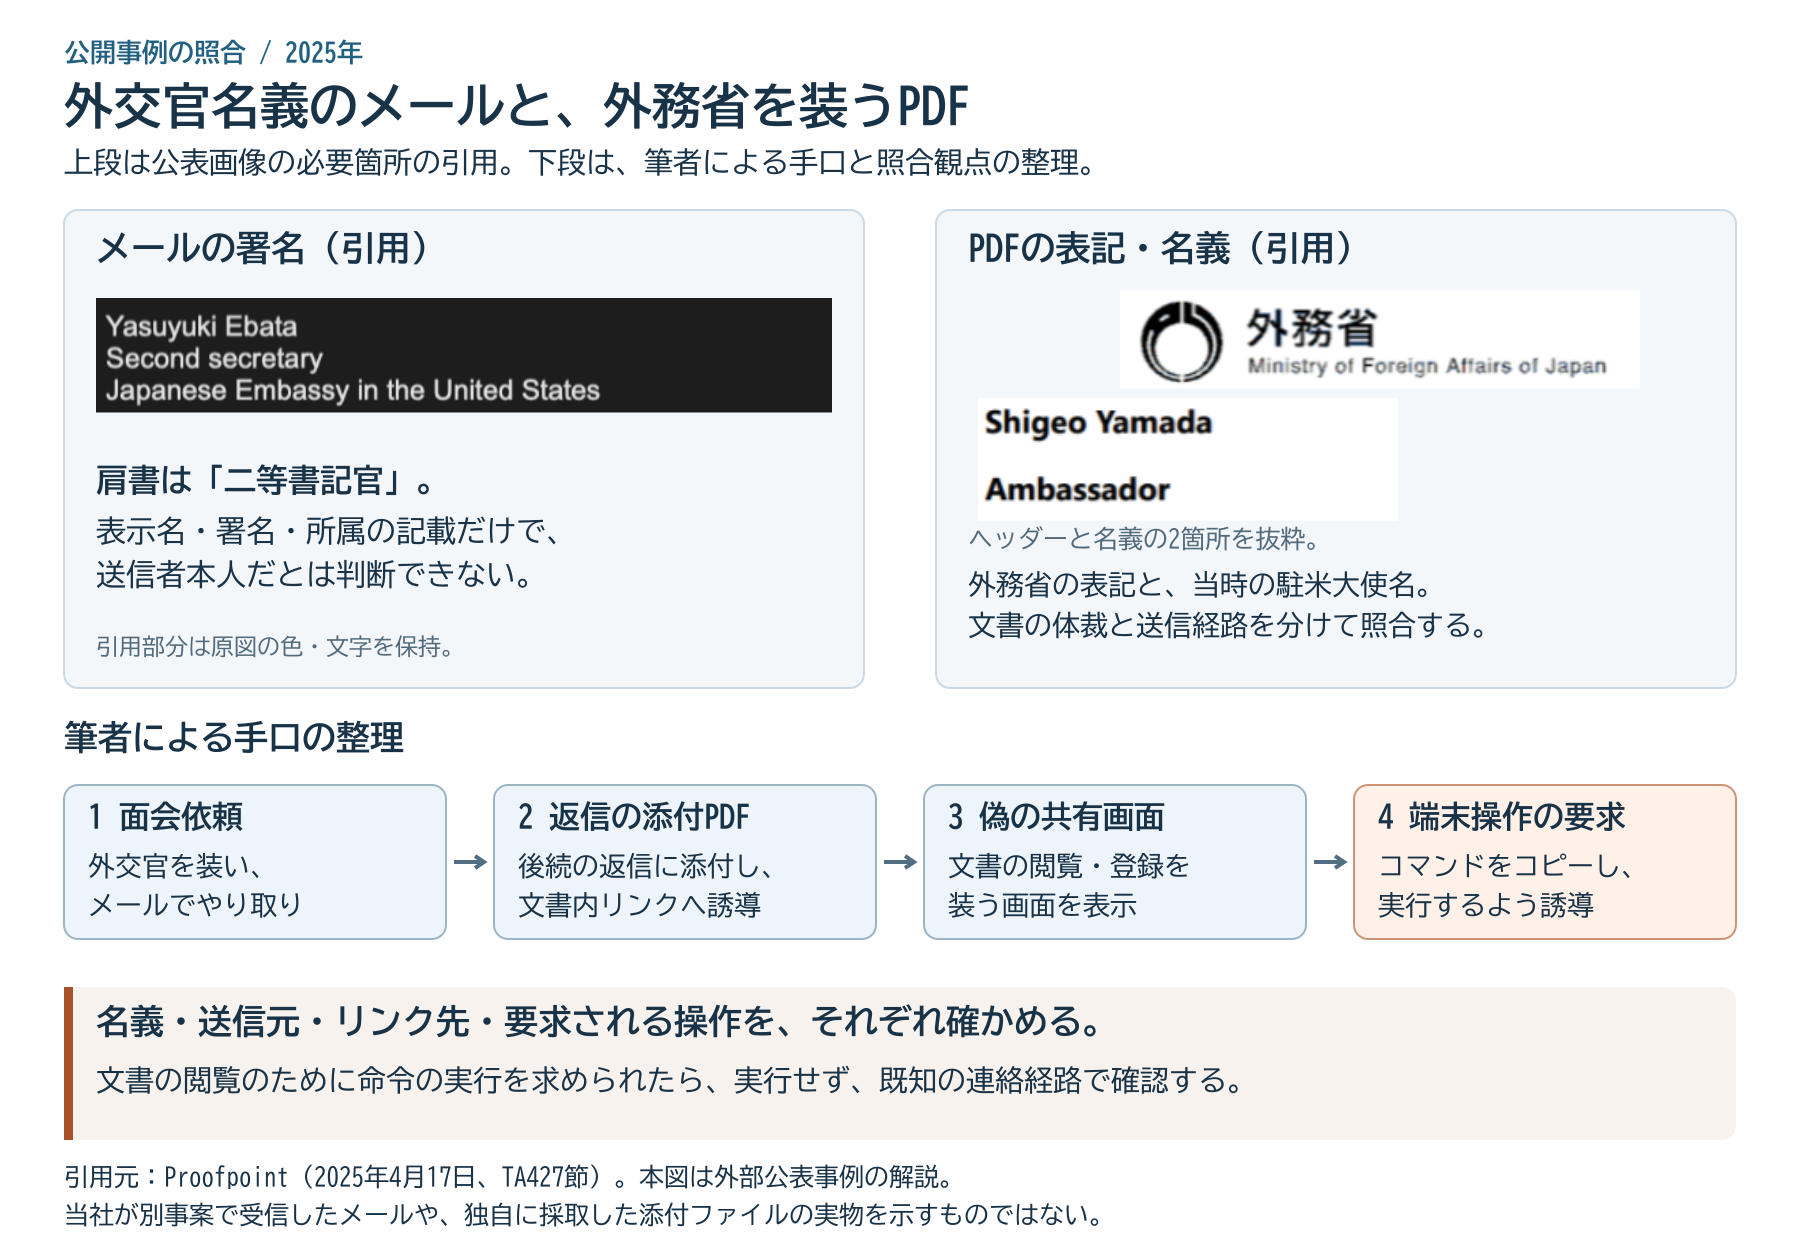Select the orange step card 4 端末操作の要求
This screenshot has width=1800, height=1240.
[x=1545, y=862]
